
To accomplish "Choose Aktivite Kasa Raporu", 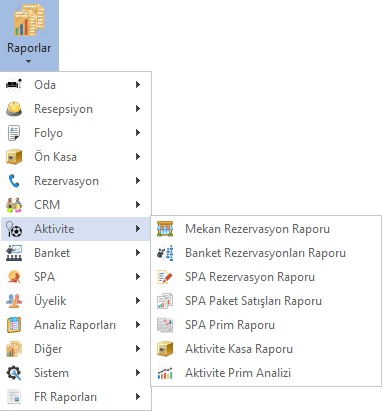I will [x=266, y=349].
